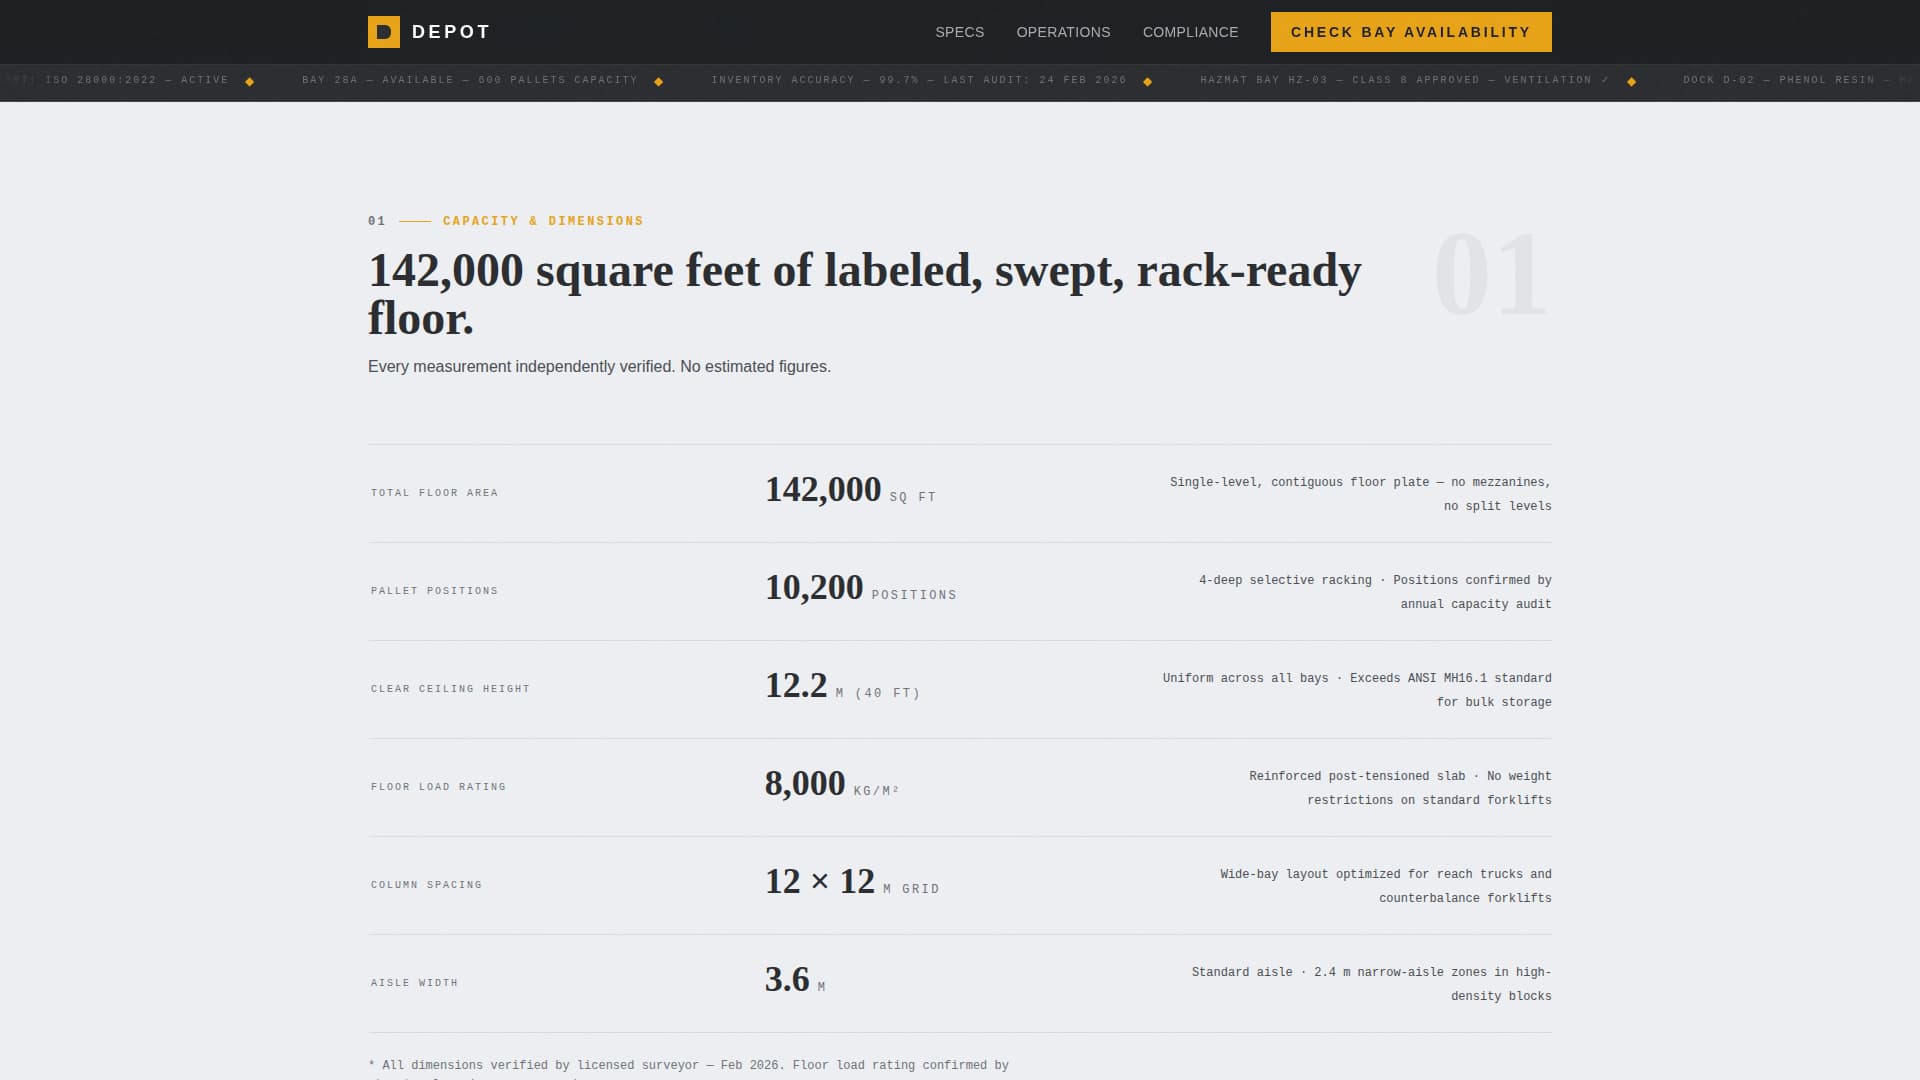Click ticker item Bay 28A Available
1920x1080 pixels.
pyautogui.click(x=470, y=80)
